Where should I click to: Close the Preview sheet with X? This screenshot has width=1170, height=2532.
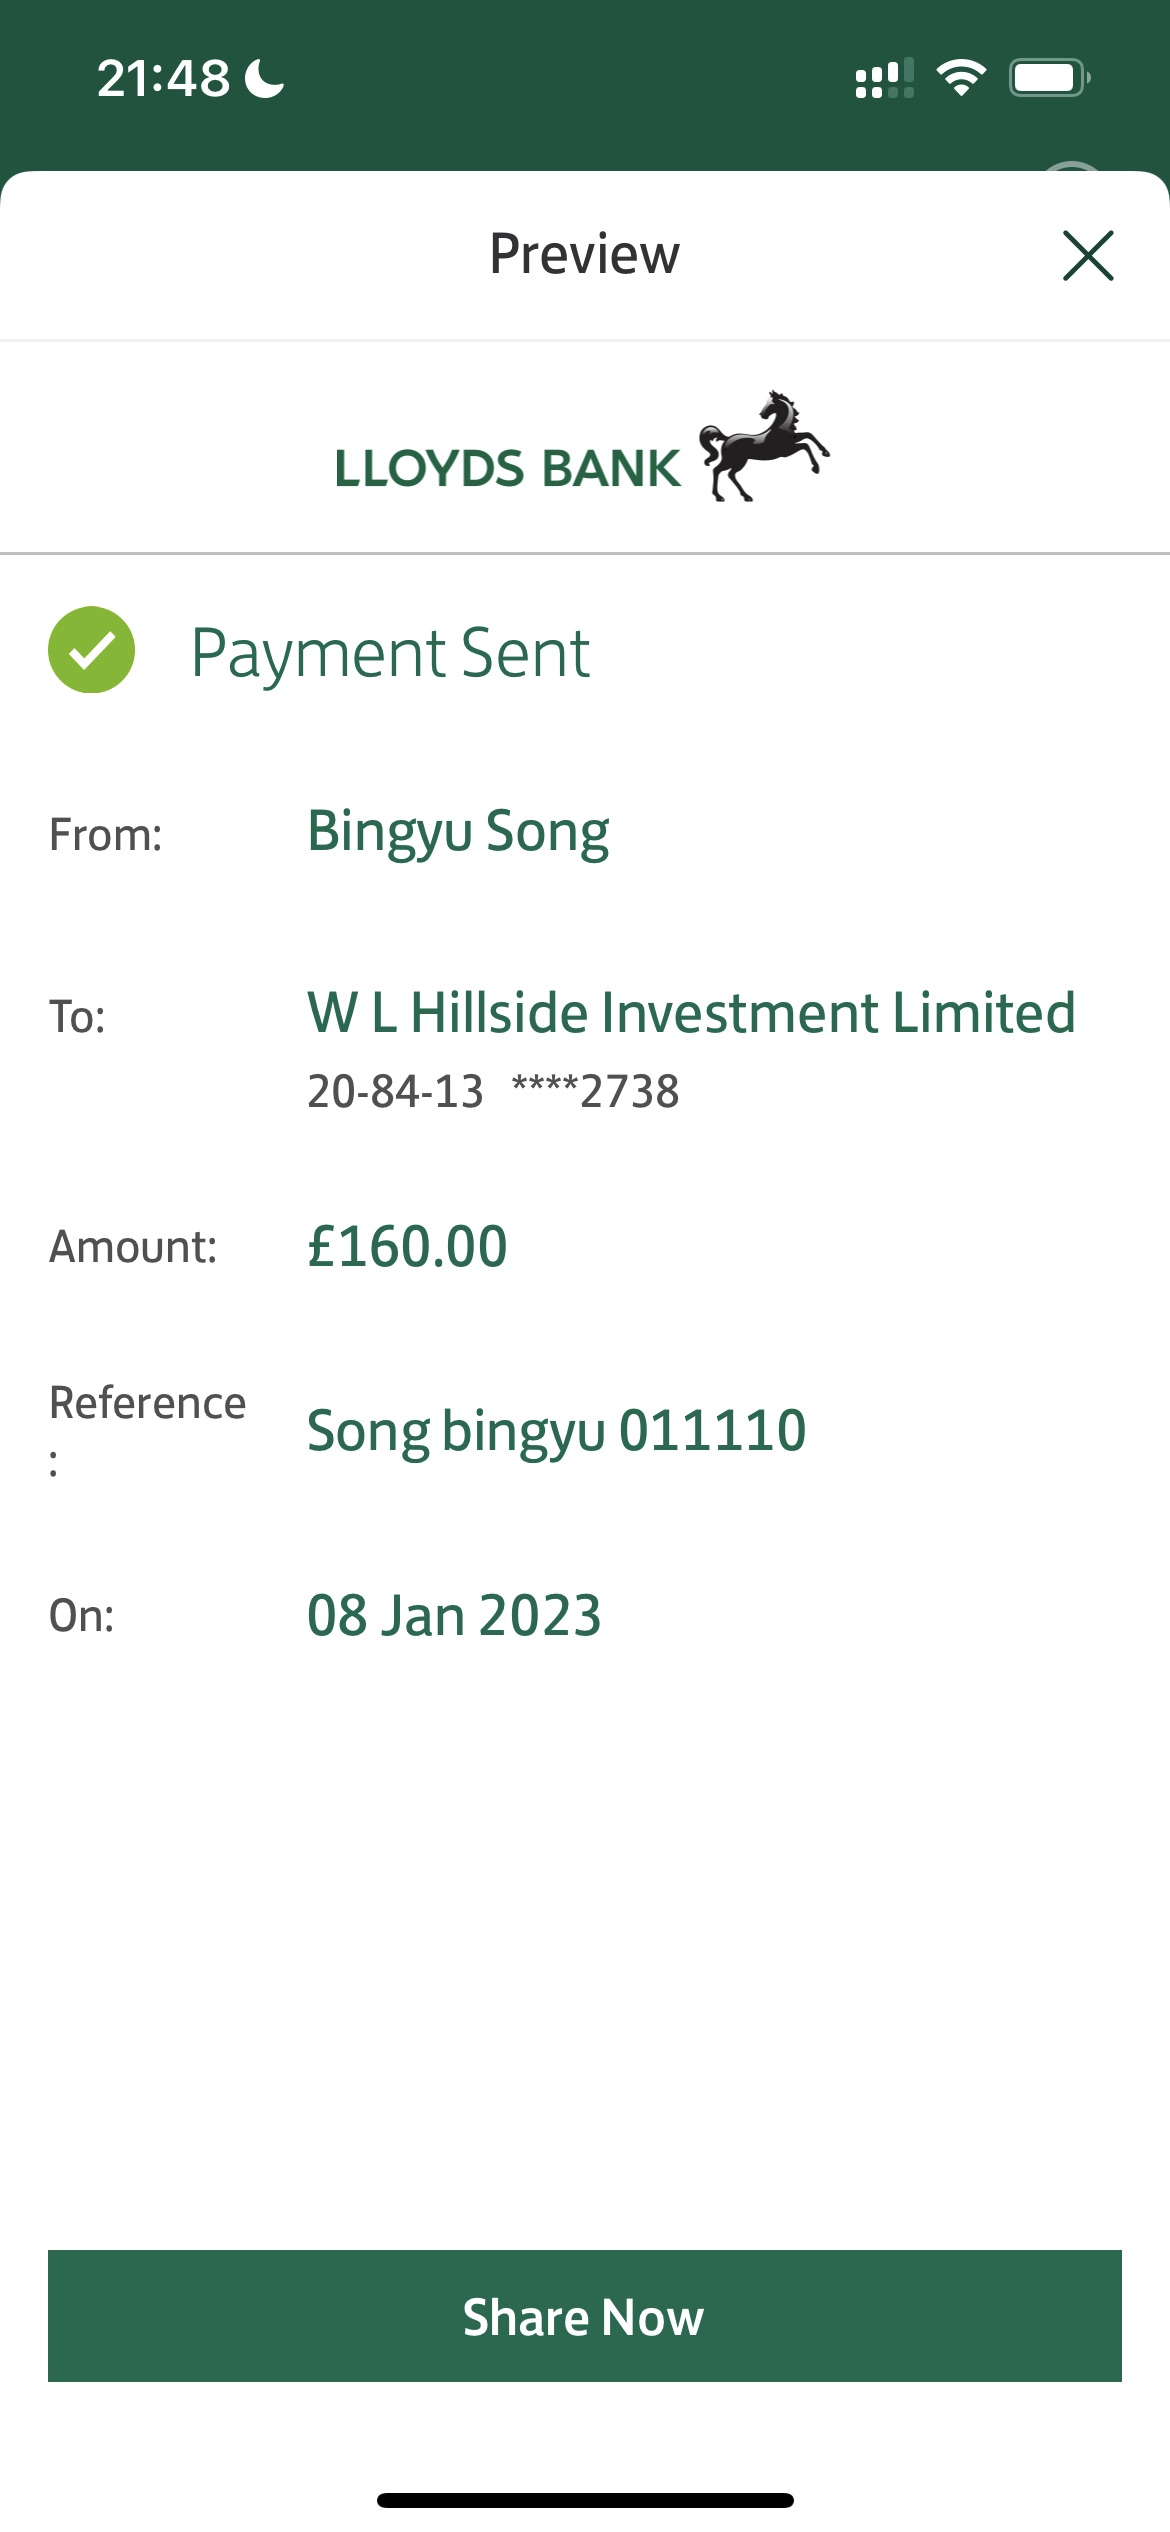point(1088,256)
